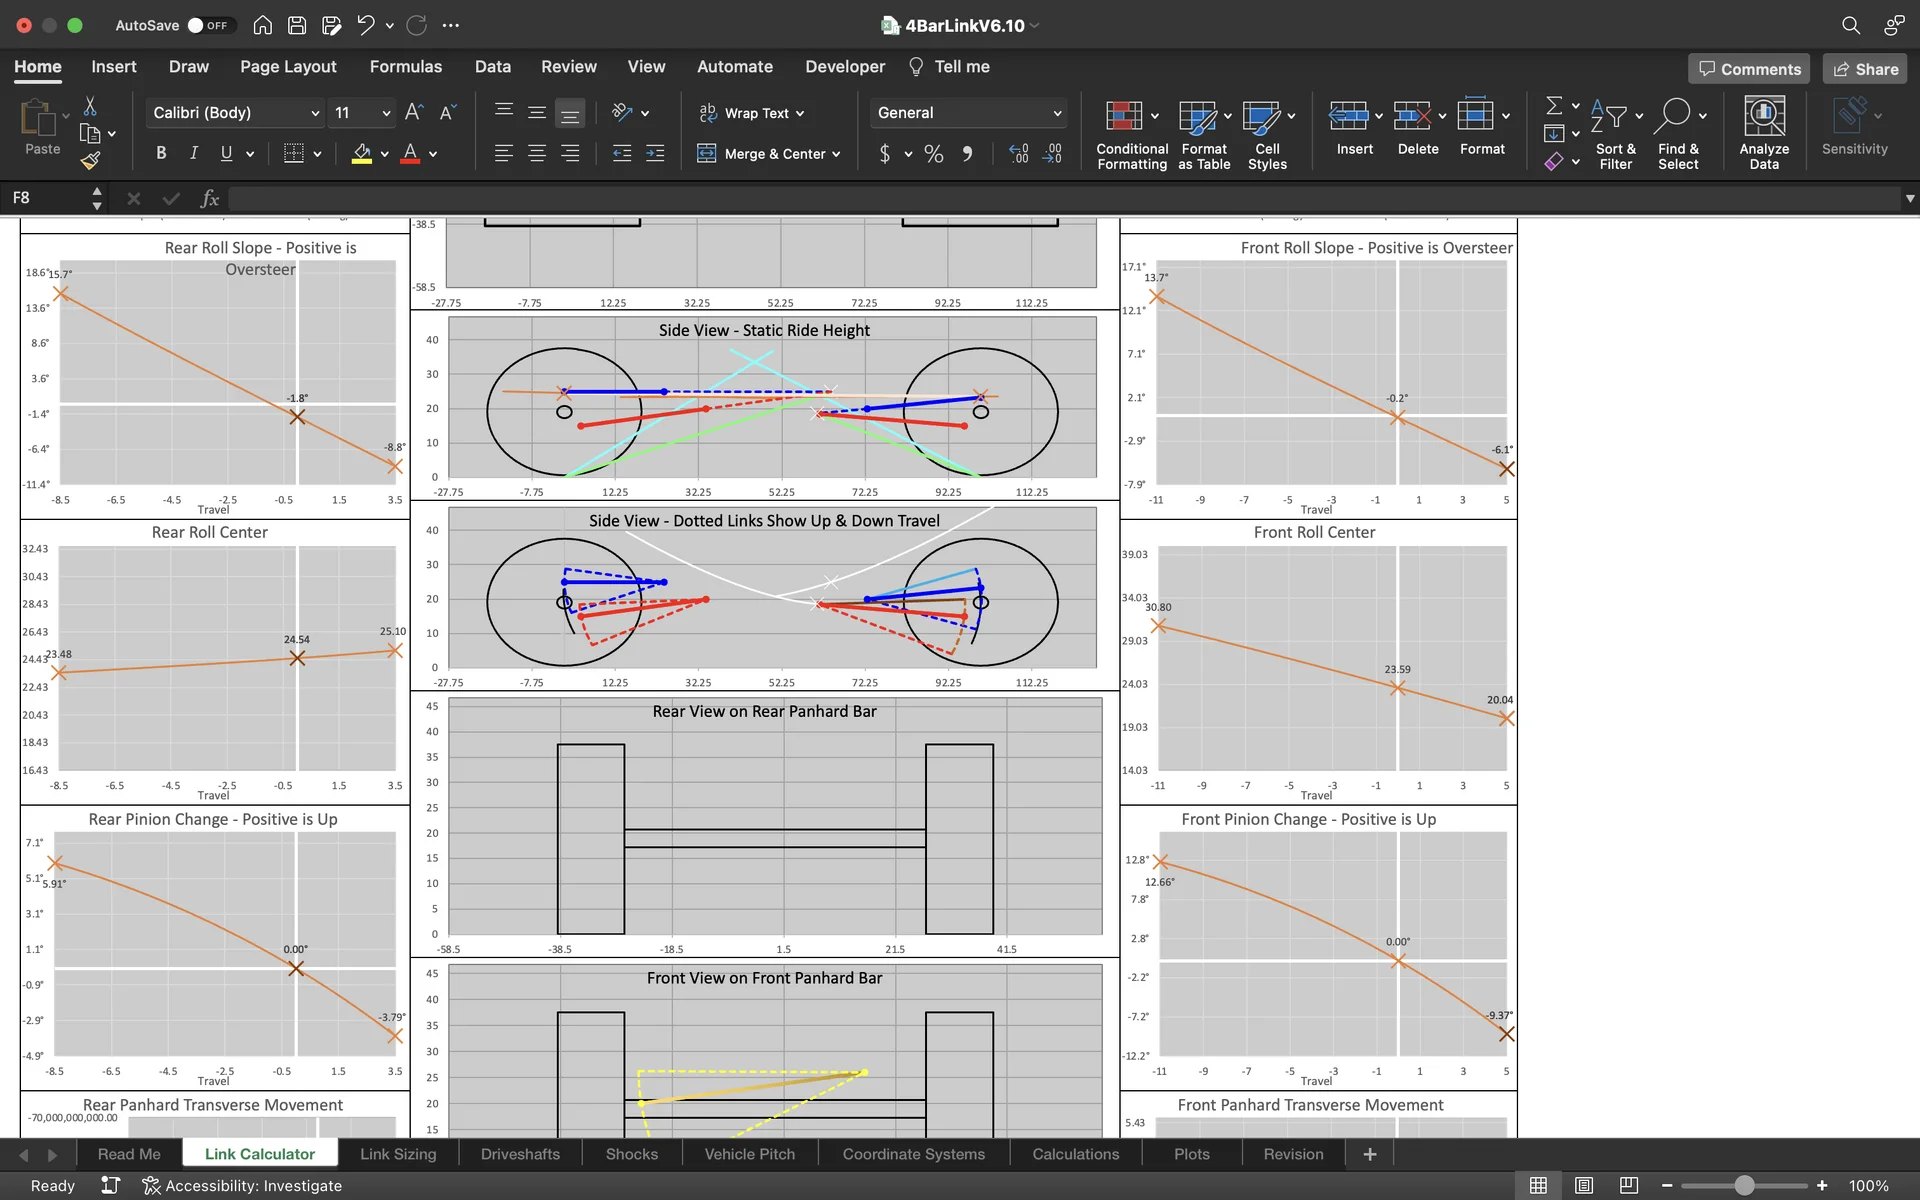The height and width of the screenshot is (1200, 1920).
Task: Click the Name Box showing F8
Action: 45,198
